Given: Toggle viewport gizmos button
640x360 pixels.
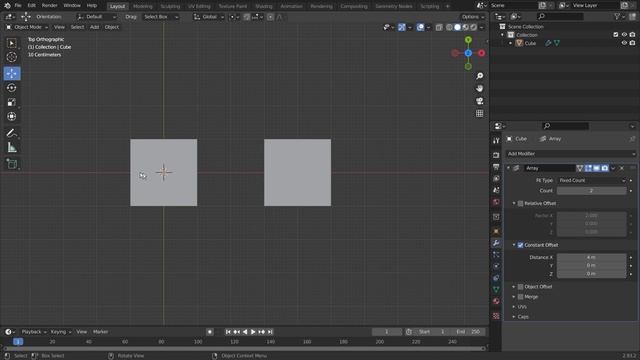Looking at the screenshot, I should (x=402, y=27).
